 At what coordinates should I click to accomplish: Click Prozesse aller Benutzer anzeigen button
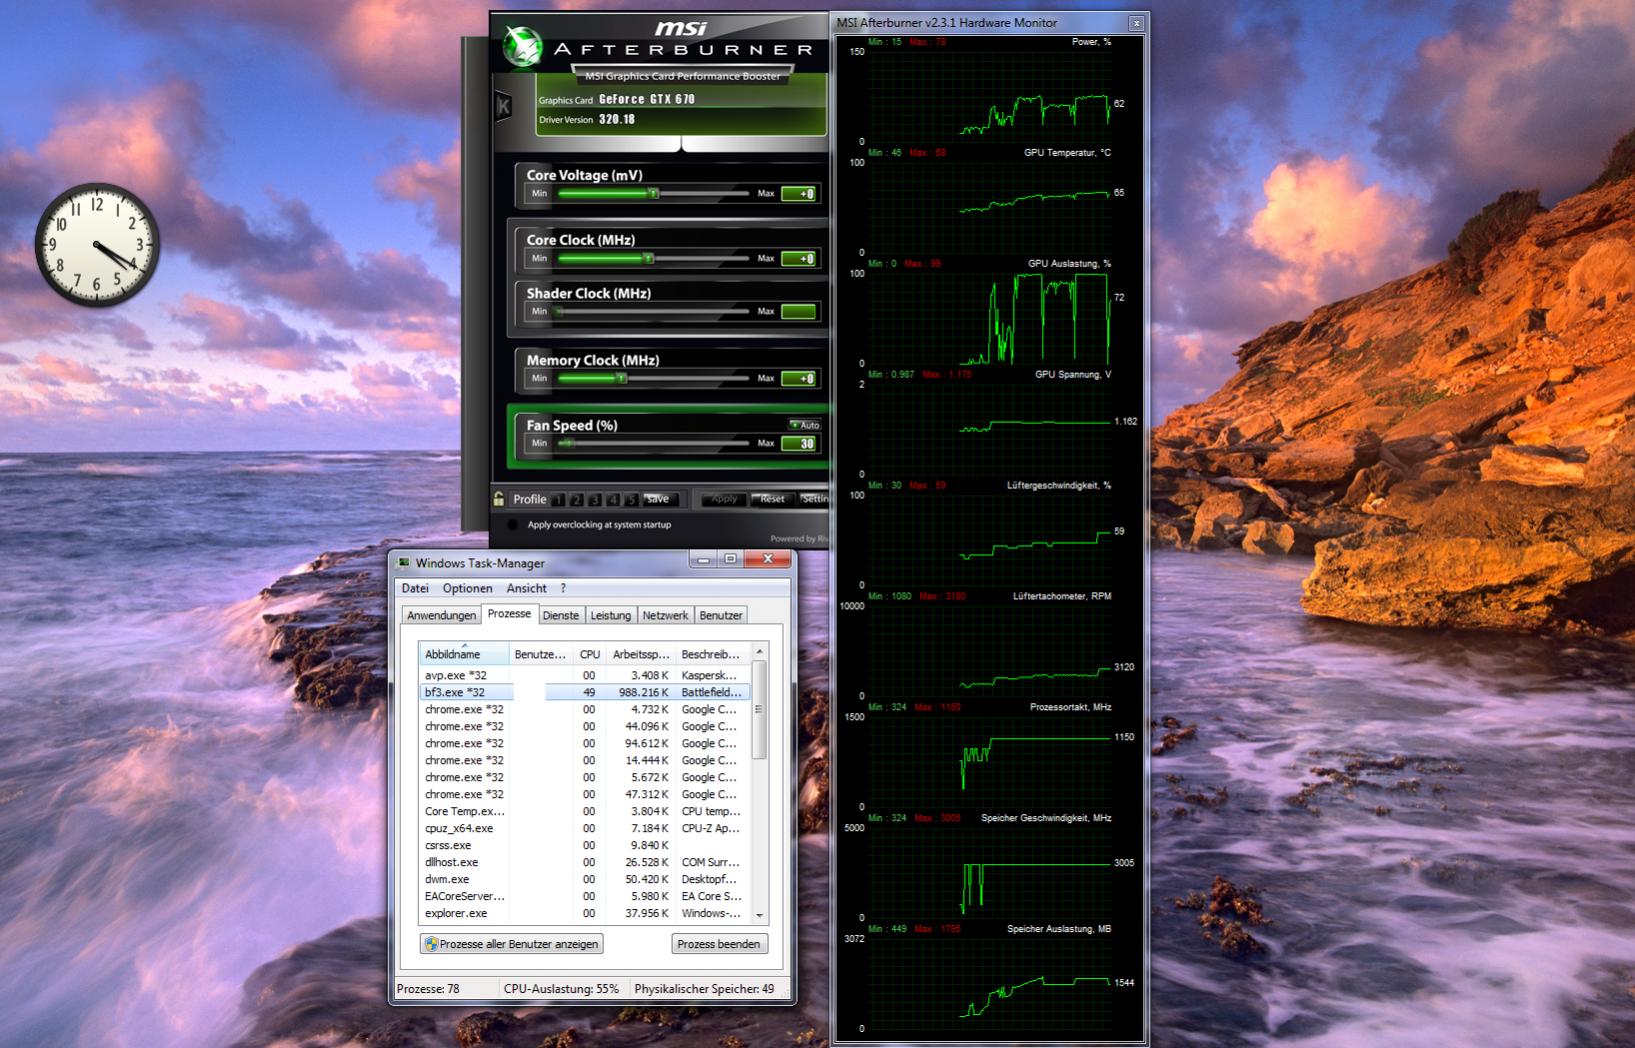click(x=512, y=944)
